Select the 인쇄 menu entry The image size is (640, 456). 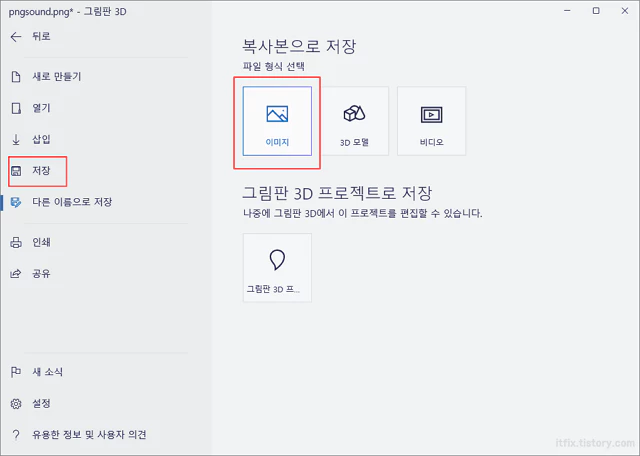point(41,242)
